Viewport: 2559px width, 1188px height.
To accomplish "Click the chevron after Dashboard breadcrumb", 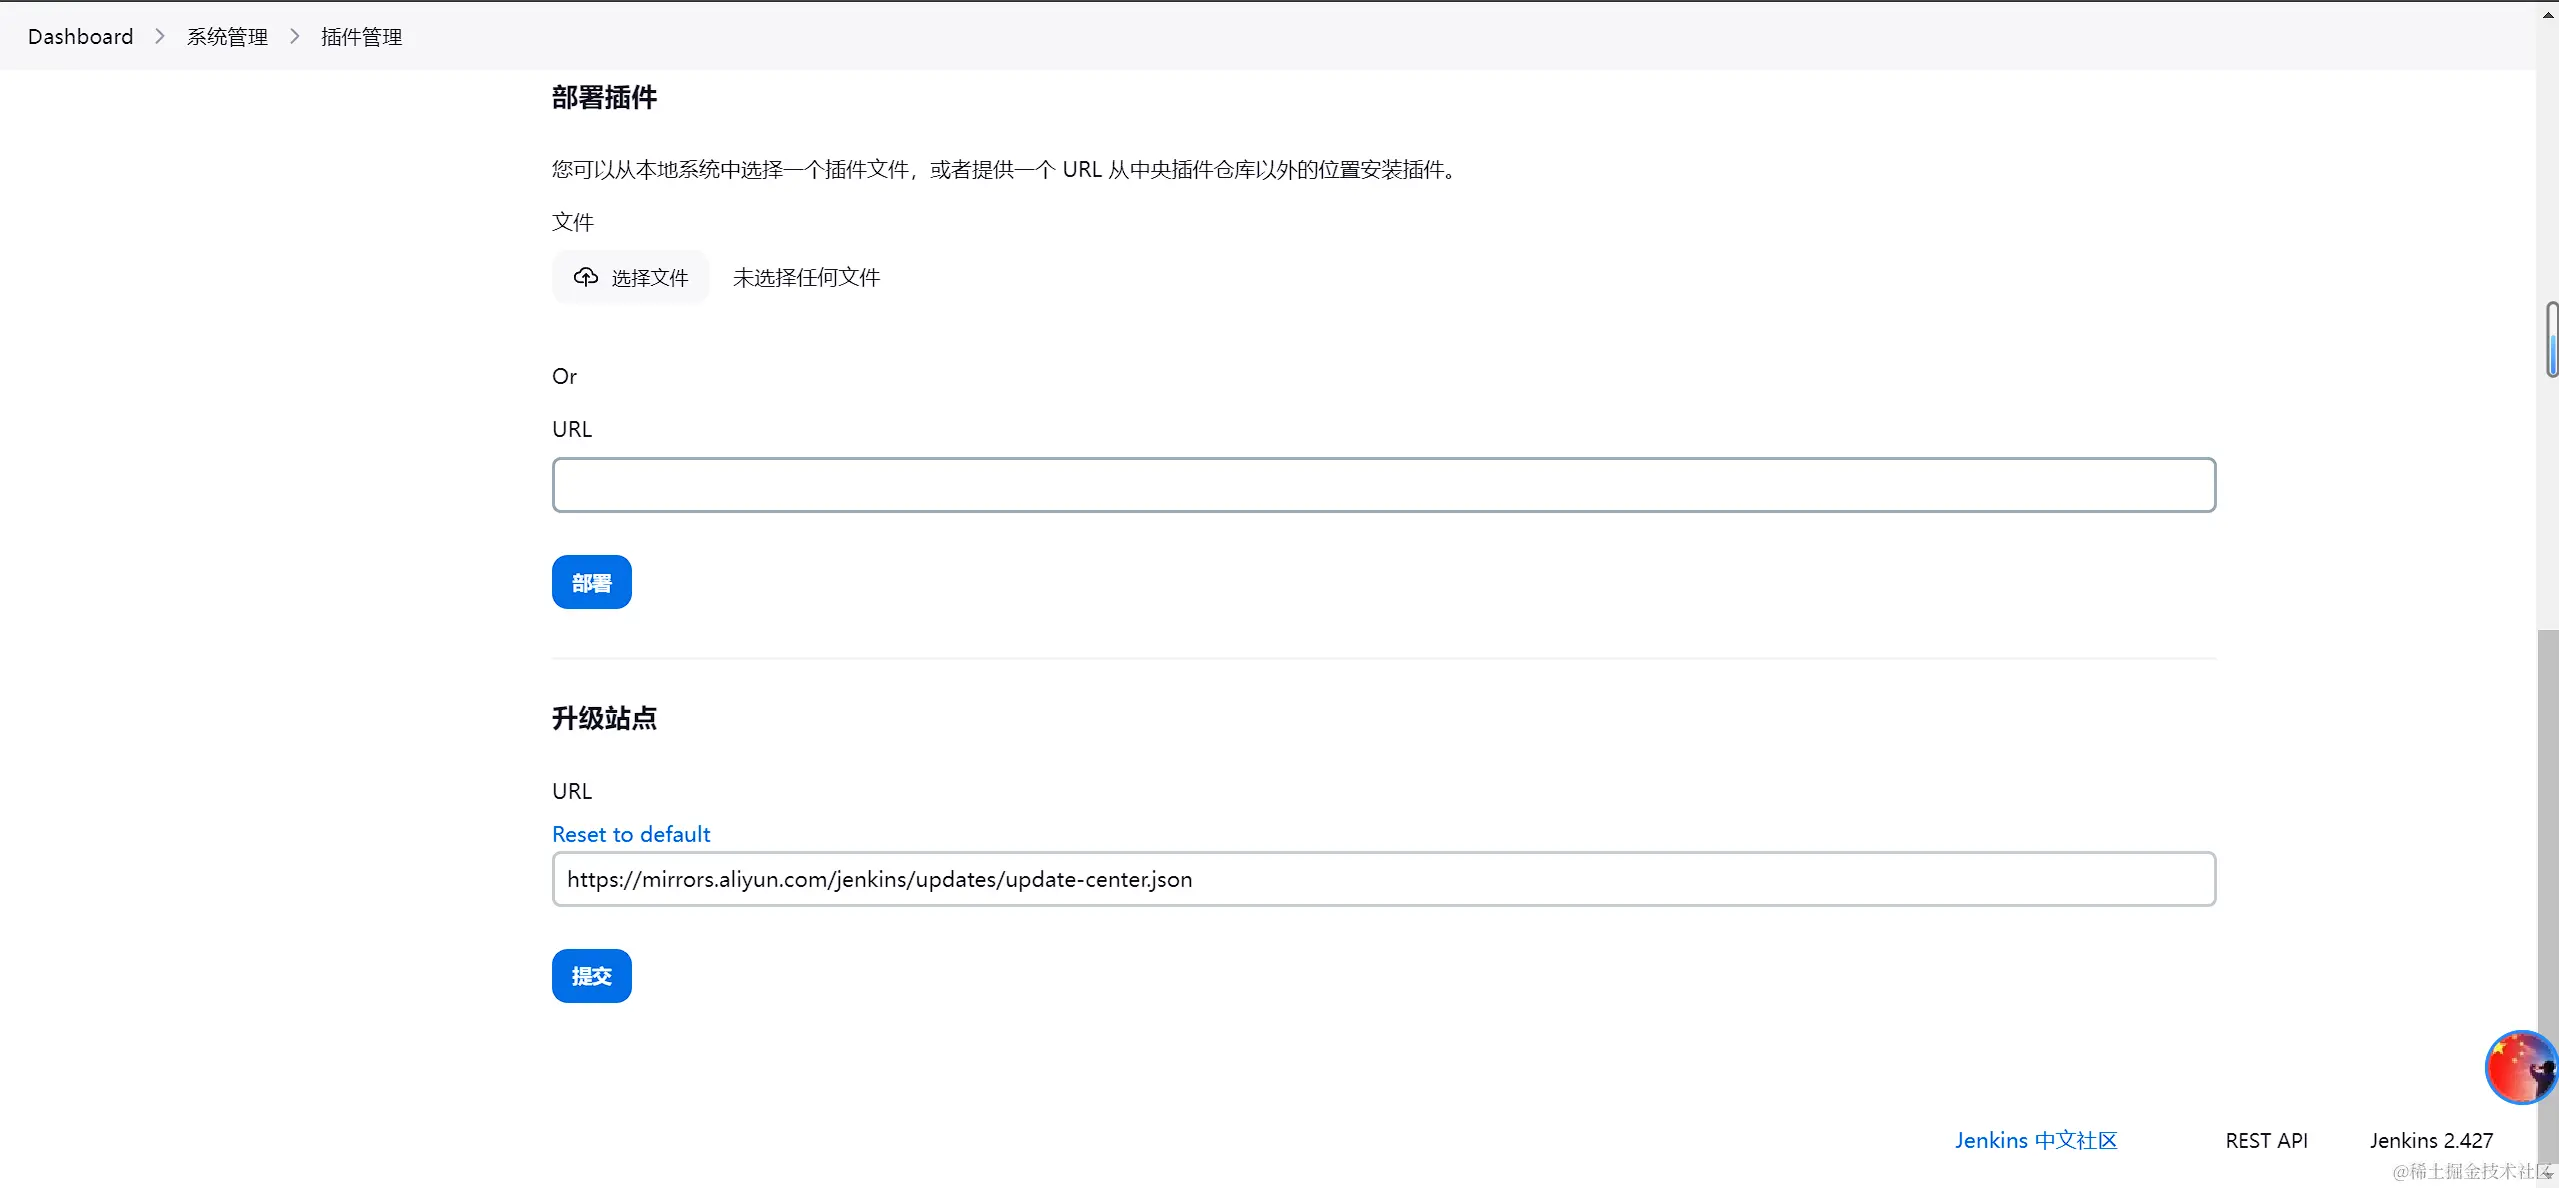I will coord(160,37).
